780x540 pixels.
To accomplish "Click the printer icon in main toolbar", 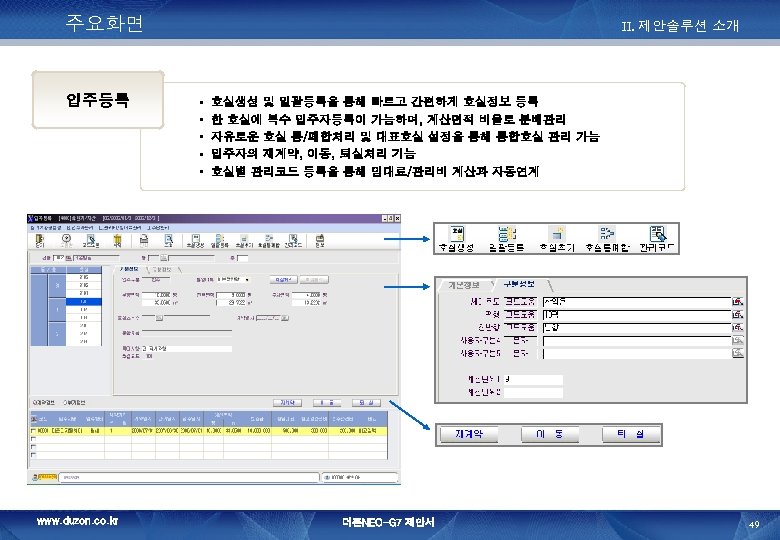I will point(144,240).
